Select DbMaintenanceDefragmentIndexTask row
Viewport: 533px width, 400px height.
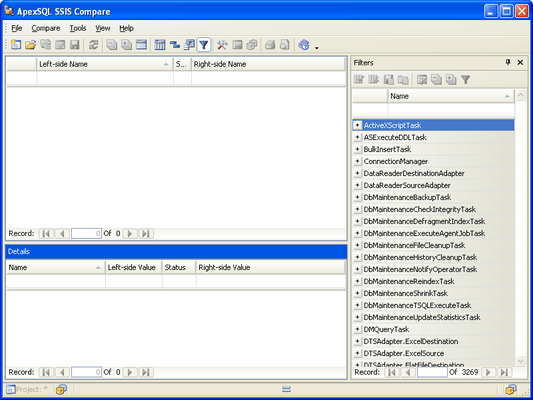[433, 221]
